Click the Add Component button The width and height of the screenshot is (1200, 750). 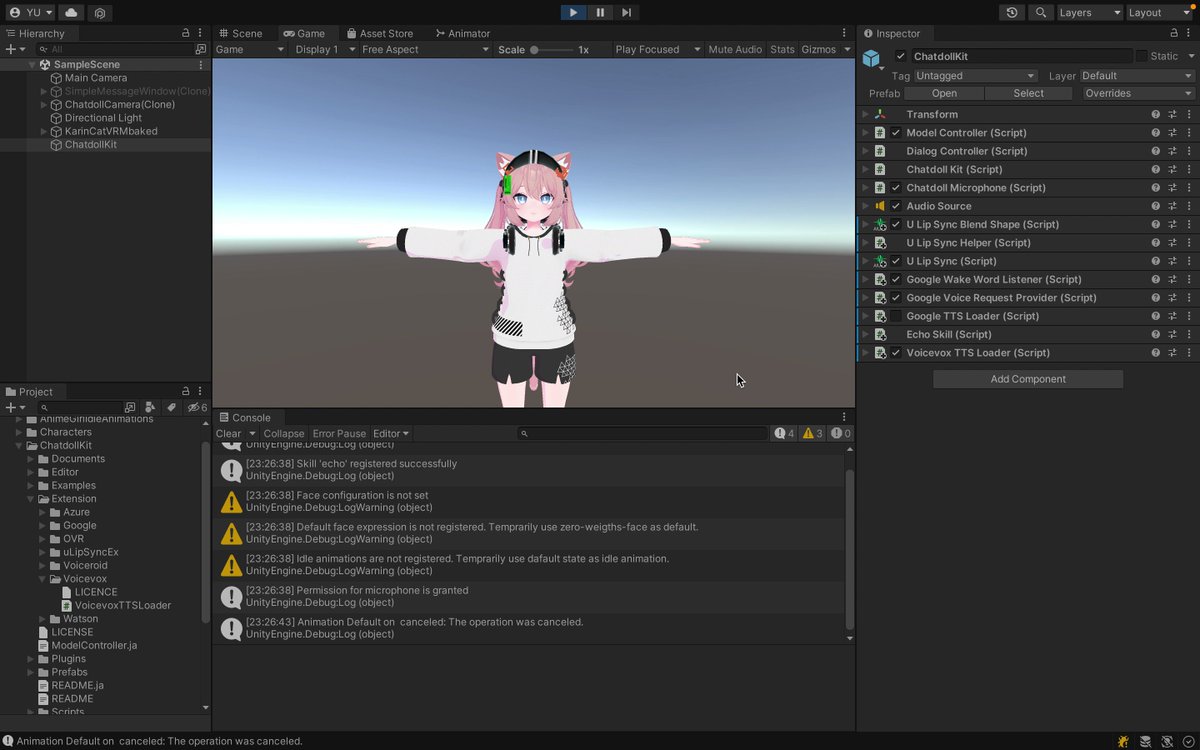coord(1028,379)
